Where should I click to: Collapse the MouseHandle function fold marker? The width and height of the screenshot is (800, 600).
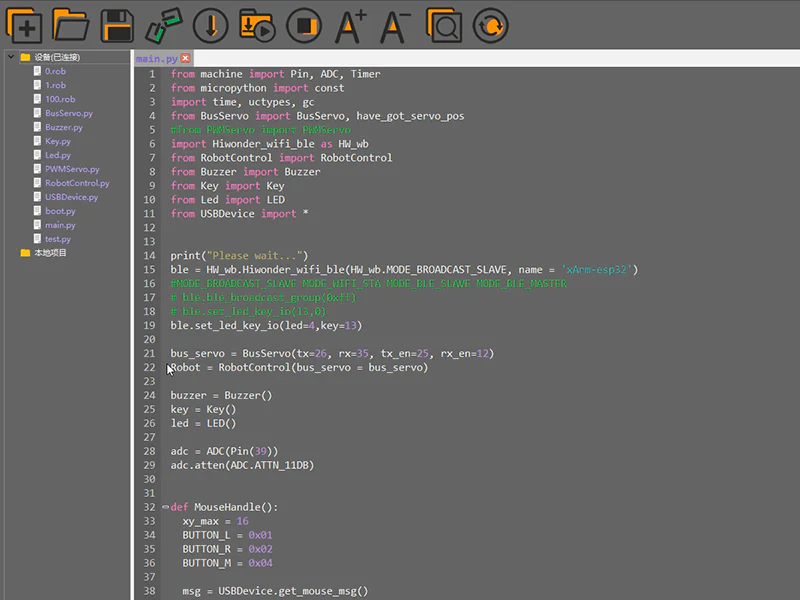(165, 507)
